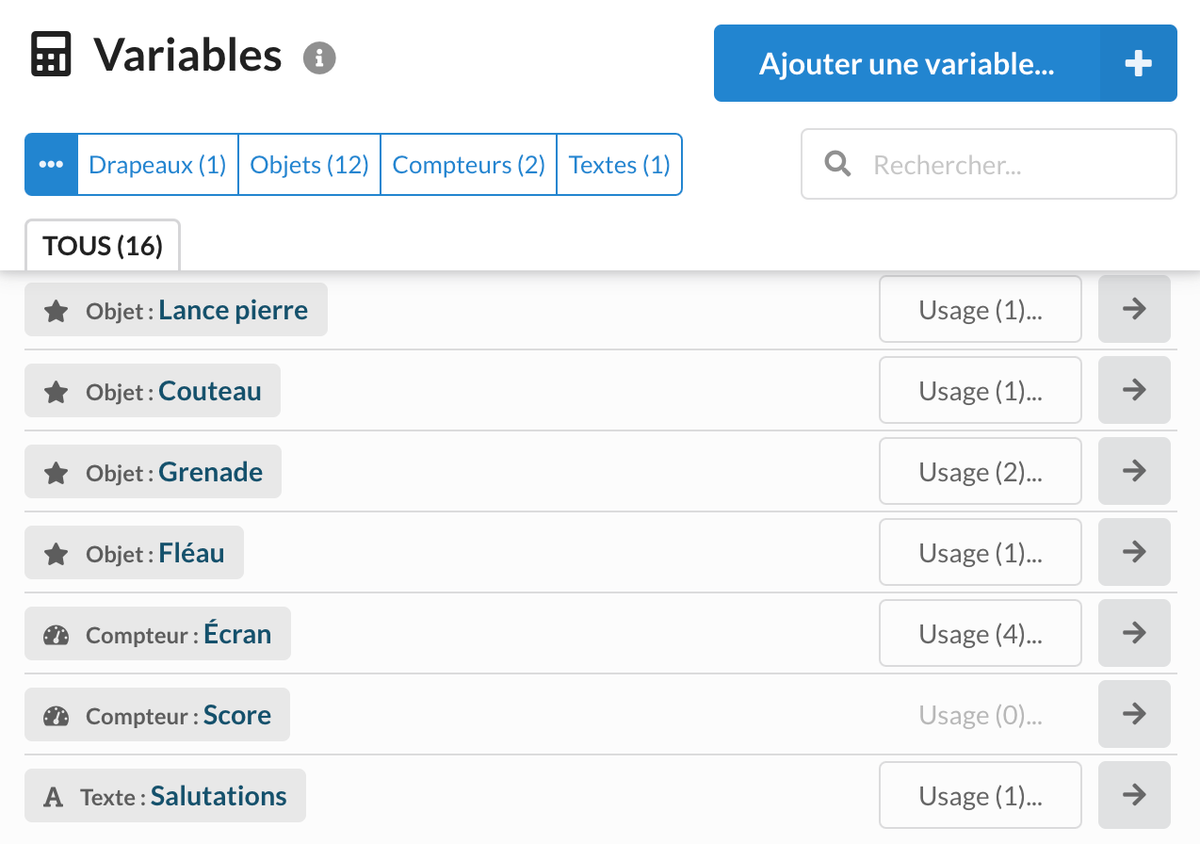
Task: Filter variables by Drapeaux
Action: pos(157,164)
